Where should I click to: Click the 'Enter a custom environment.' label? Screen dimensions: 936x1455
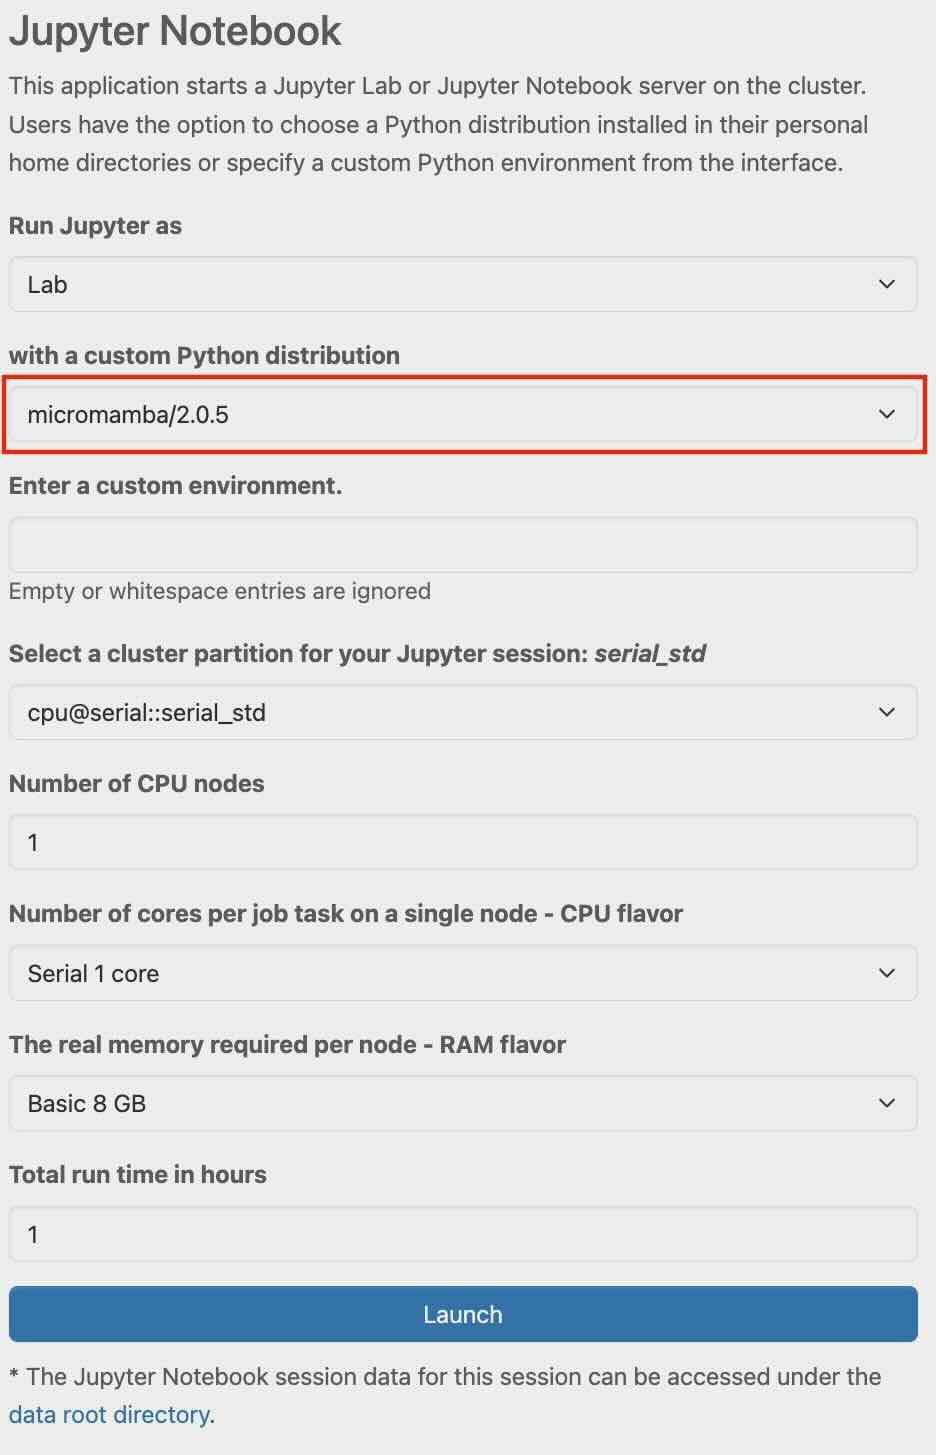(x=175, y=486)
